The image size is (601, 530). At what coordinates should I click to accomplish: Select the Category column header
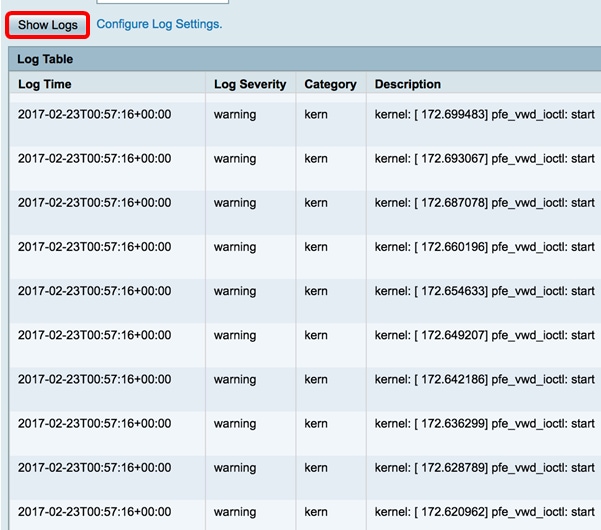pos(330,84)
